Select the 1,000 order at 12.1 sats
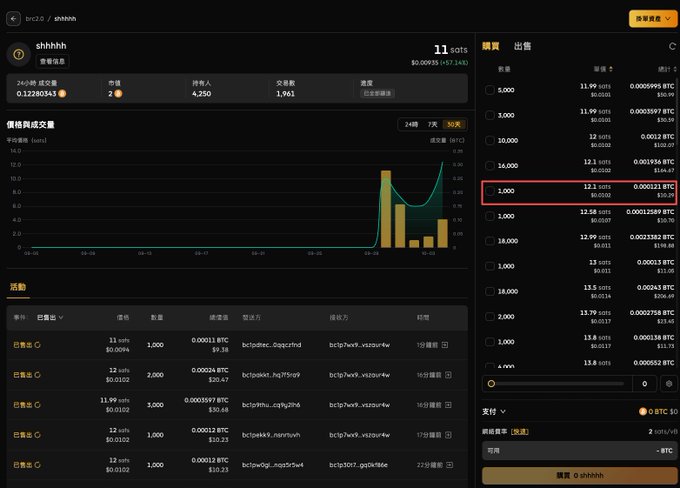 [490, 190]
